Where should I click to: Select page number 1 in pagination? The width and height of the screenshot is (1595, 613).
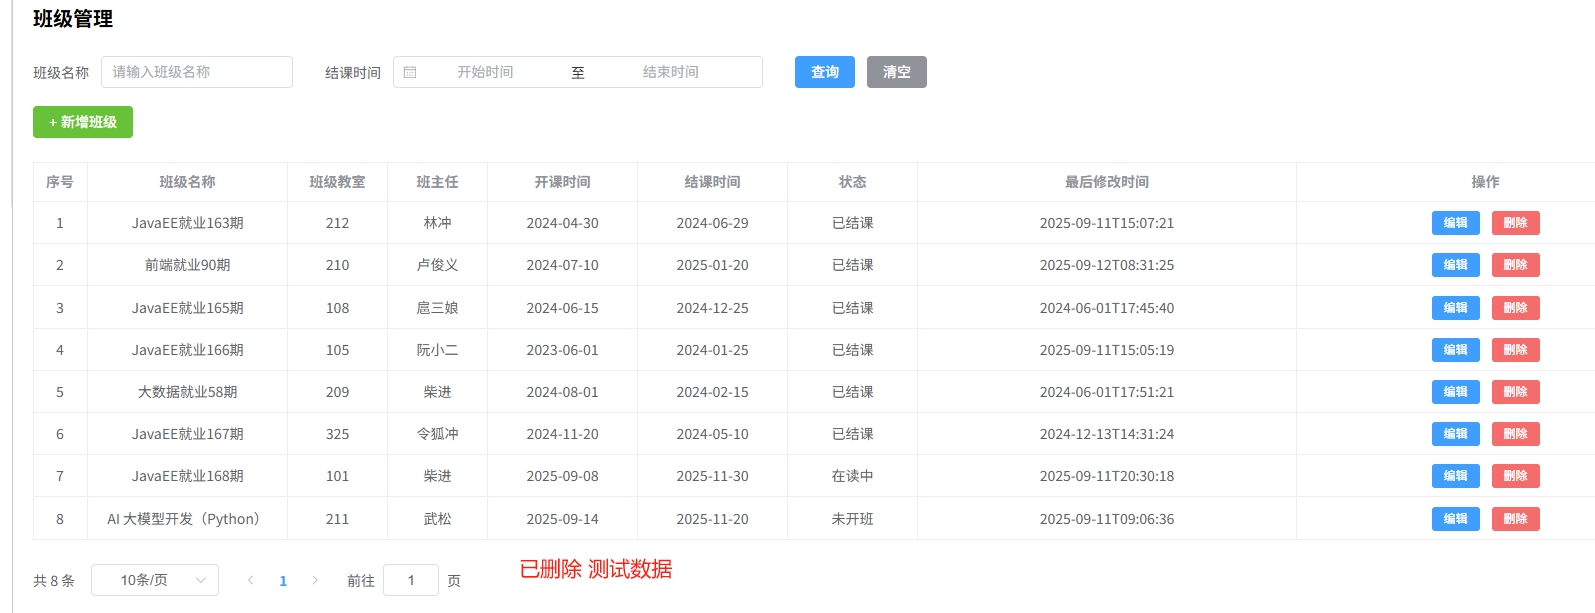coord(283,580)
